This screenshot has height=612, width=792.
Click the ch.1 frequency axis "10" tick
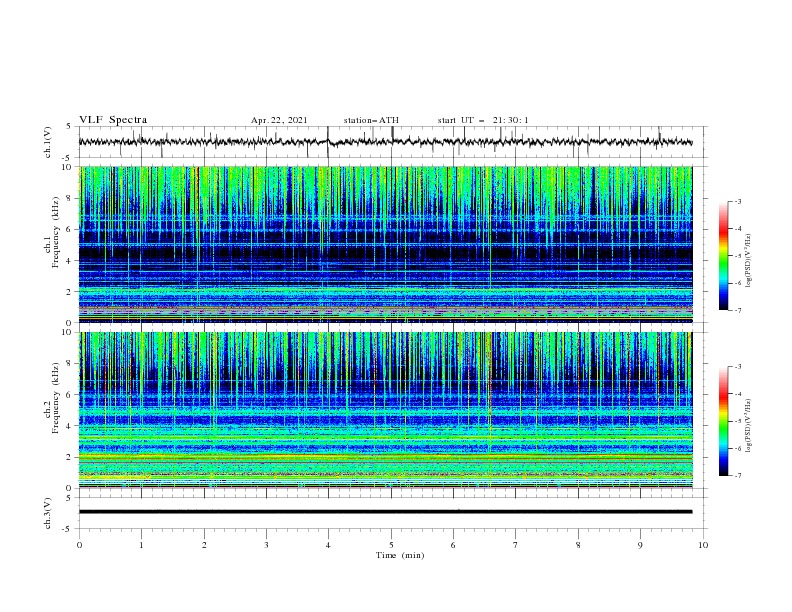[67, 167]
